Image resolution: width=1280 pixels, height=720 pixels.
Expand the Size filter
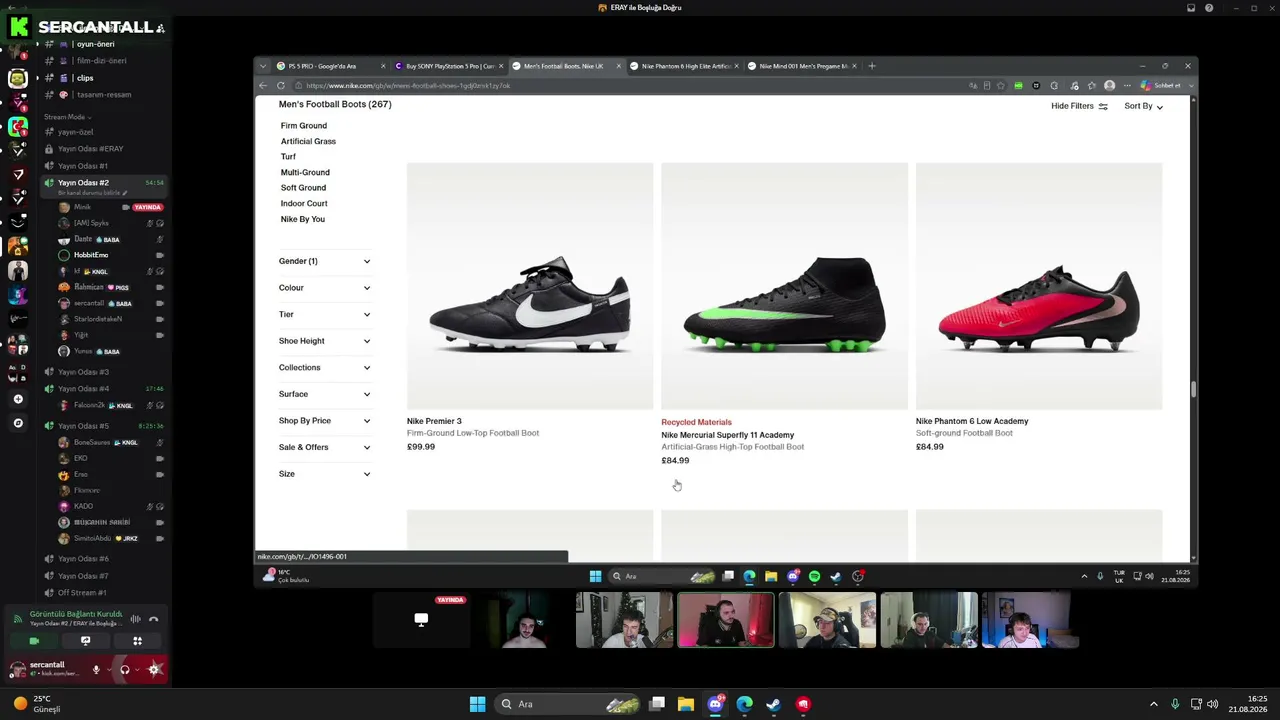coord(325,474)
